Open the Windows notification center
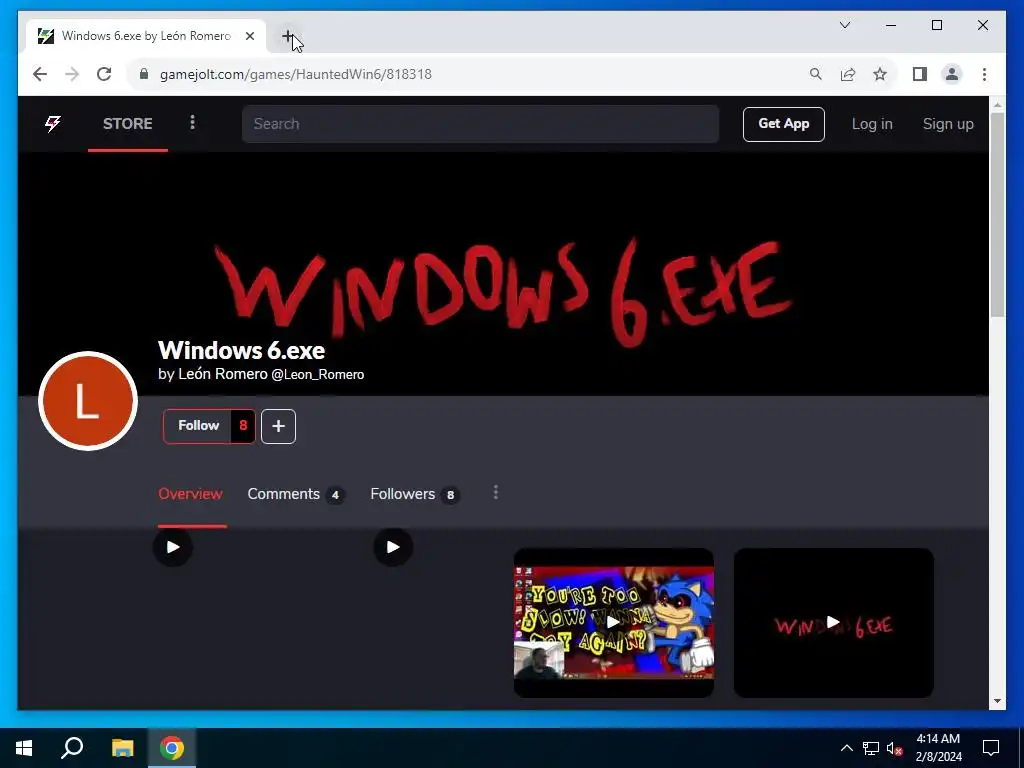Viewport: 1024px width, 768px height. (x=991, y=748)
